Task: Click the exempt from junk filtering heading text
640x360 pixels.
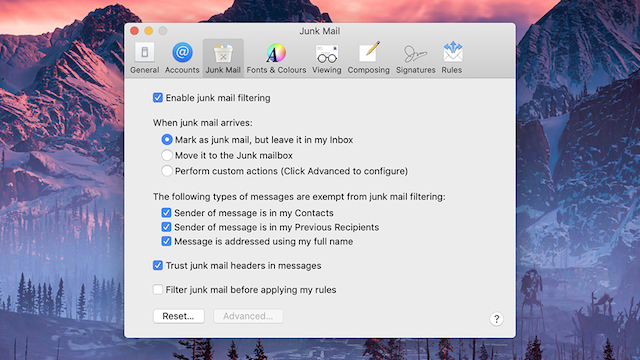Action: pos(299,197)
